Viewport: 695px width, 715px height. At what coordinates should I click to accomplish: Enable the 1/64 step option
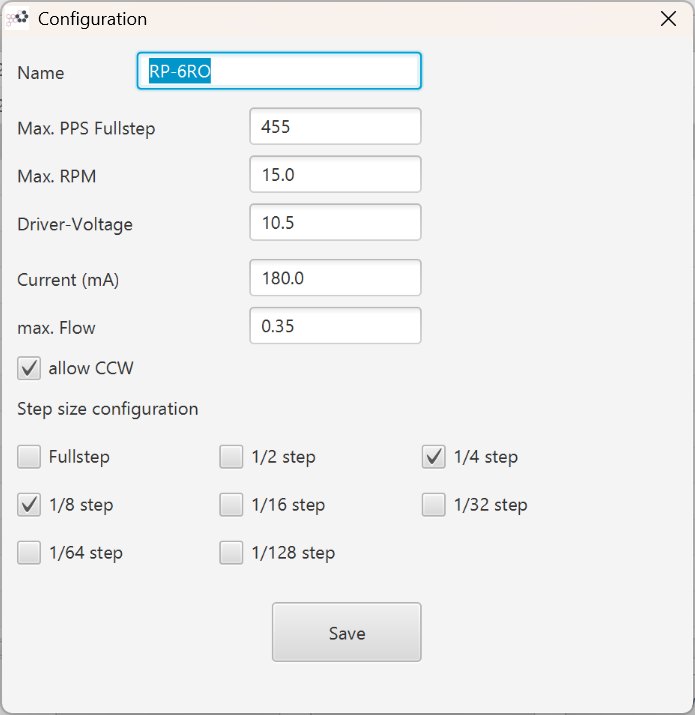tap(29, 552)
